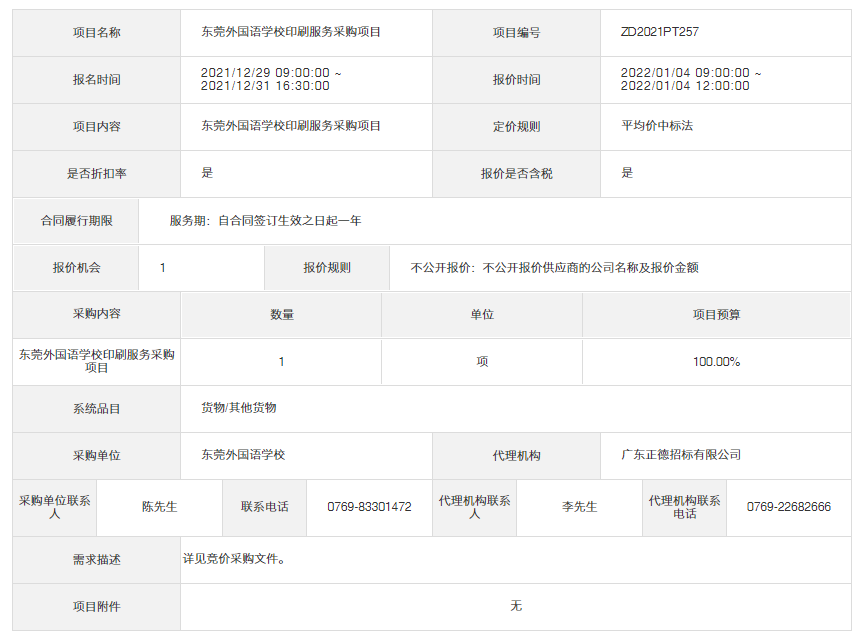Click the 定价规则 label
Image resolution: width=863 pixels, height=644 pixels.
click(x=516, y=127)
